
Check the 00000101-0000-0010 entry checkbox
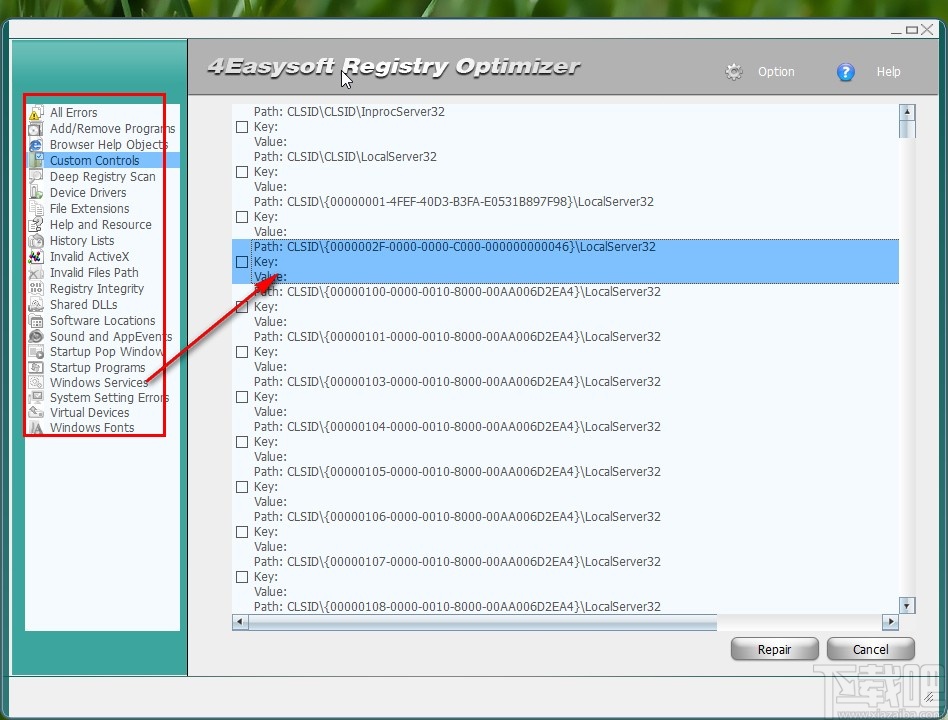coord(242,352)
